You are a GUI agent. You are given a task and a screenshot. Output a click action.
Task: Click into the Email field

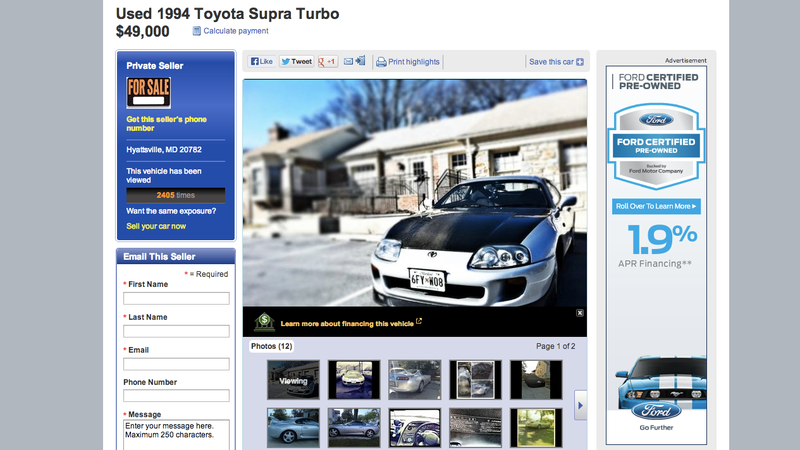(x=176, y=364)
